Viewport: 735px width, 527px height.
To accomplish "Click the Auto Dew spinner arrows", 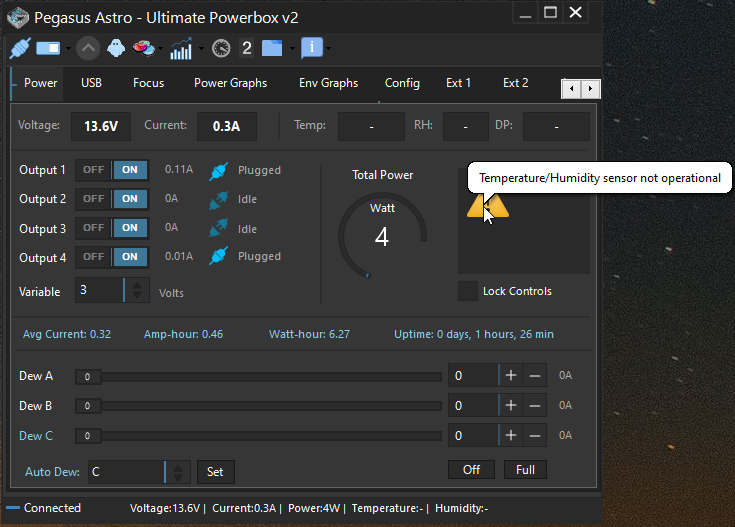I will (178, 472).
